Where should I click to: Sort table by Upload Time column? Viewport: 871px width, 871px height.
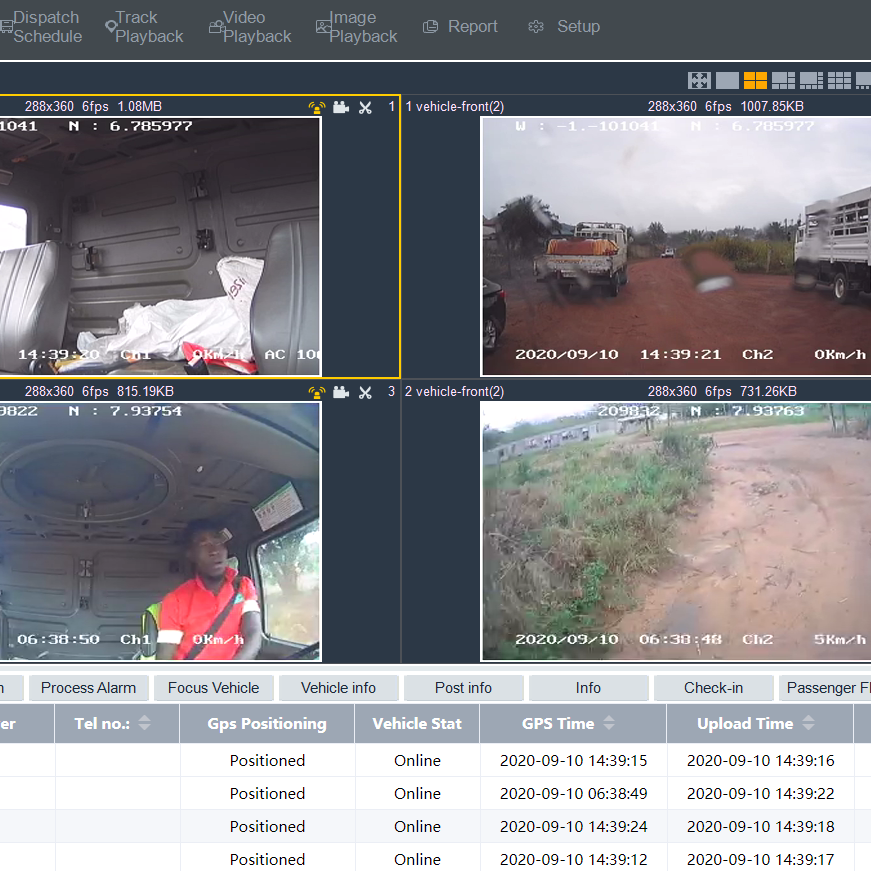(x=809, y=723)
